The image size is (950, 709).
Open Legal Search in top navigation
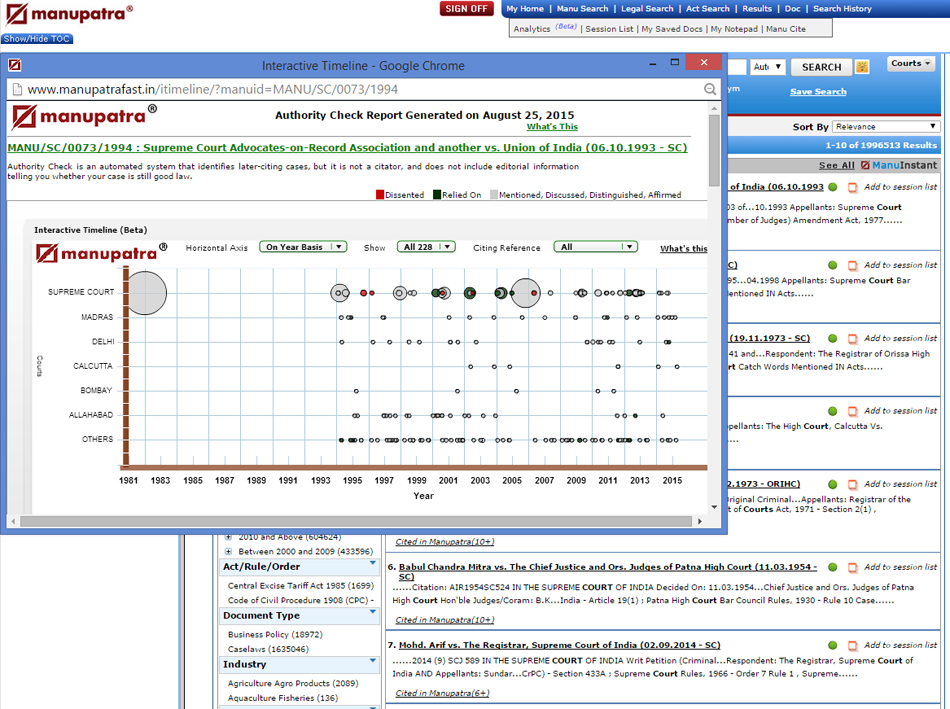[x=647, y=8]
